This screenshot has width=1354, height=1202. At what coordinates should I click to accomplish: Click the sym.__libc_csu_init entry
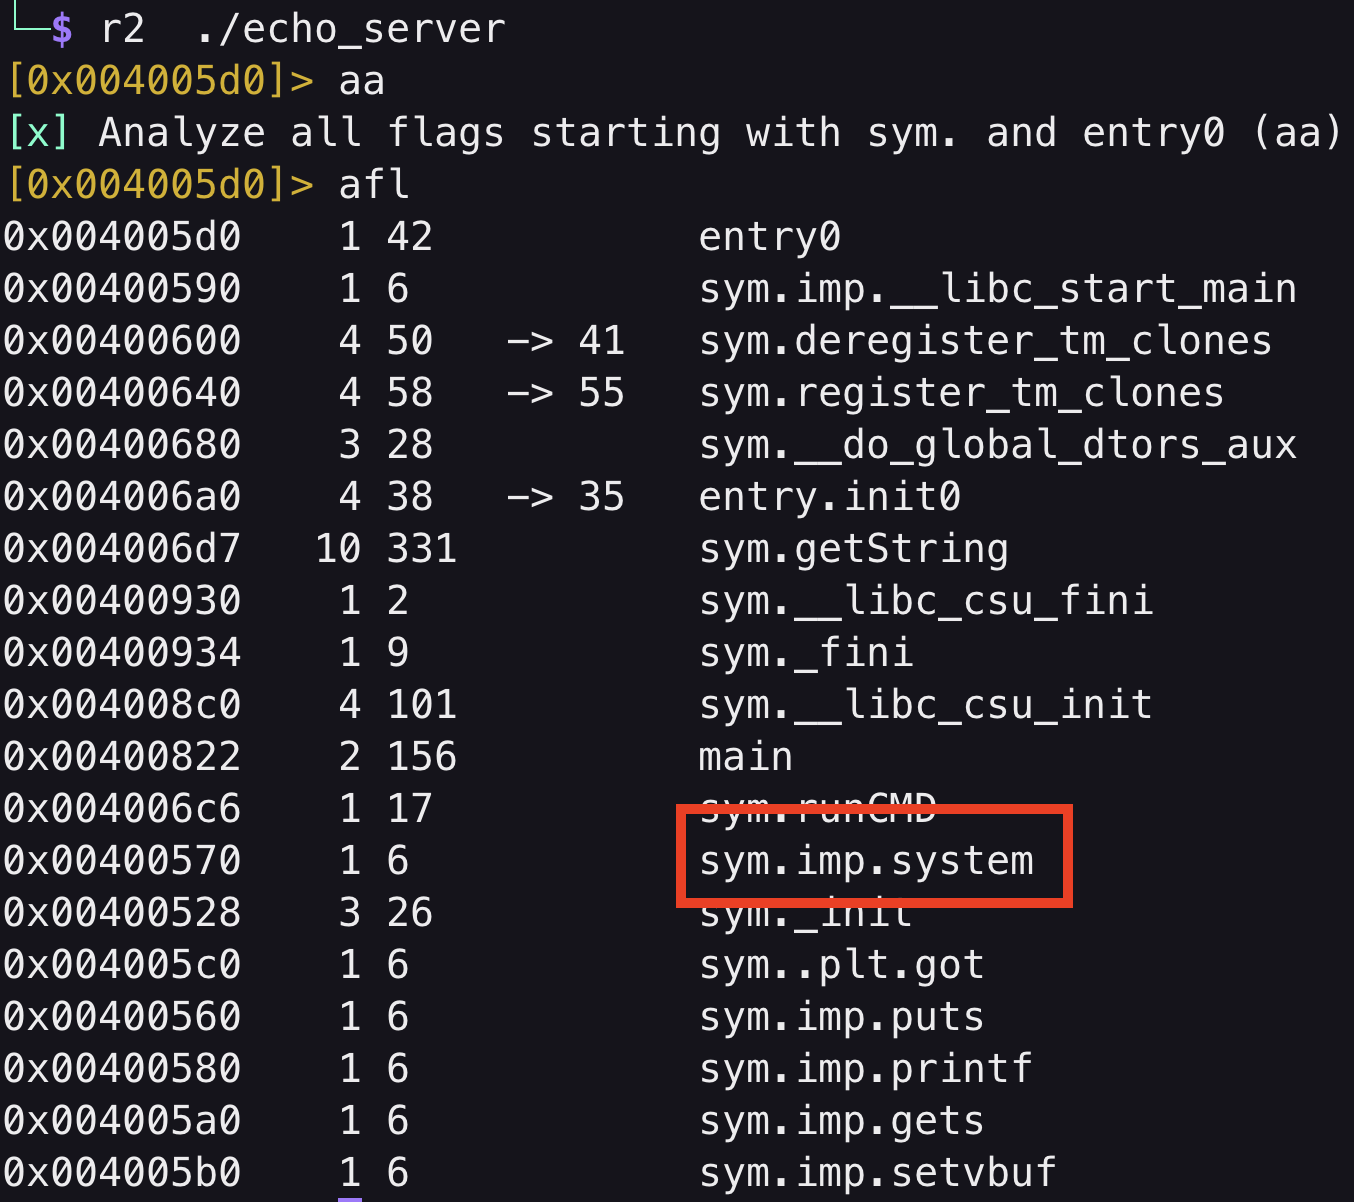925,705
